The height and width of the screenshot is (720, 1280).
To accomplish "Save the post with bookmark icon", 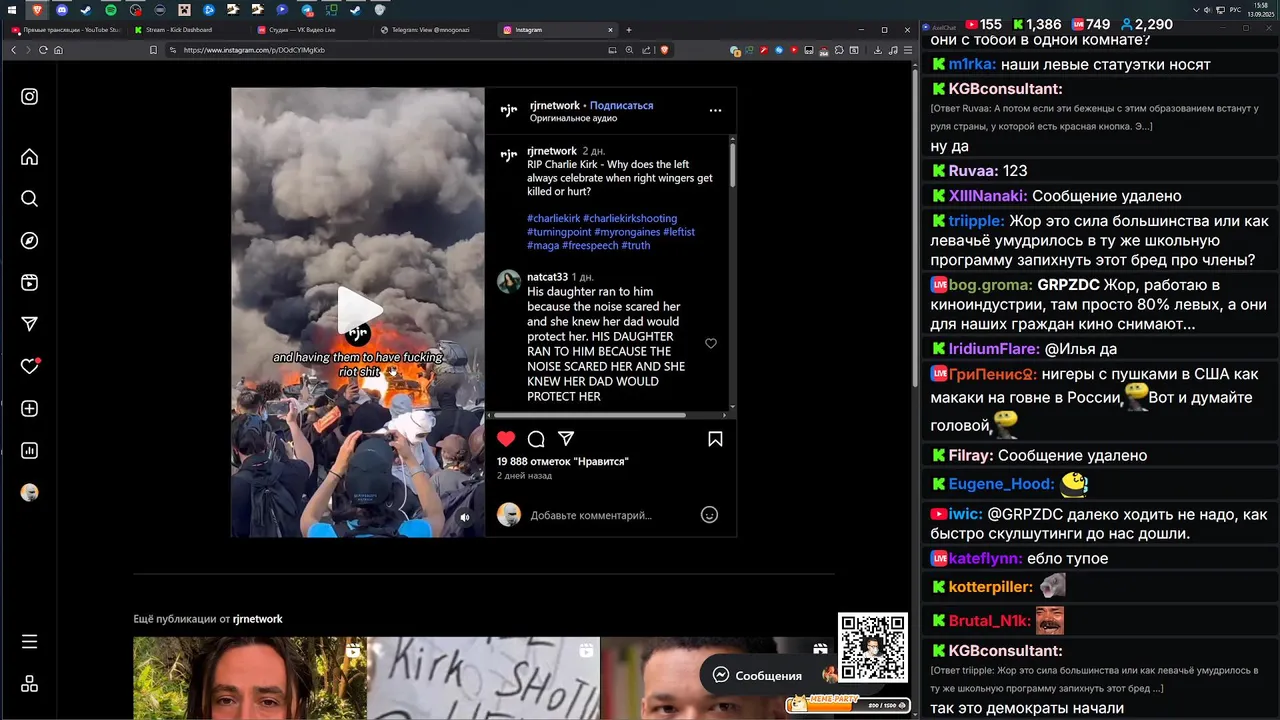I will coord(715,439).
